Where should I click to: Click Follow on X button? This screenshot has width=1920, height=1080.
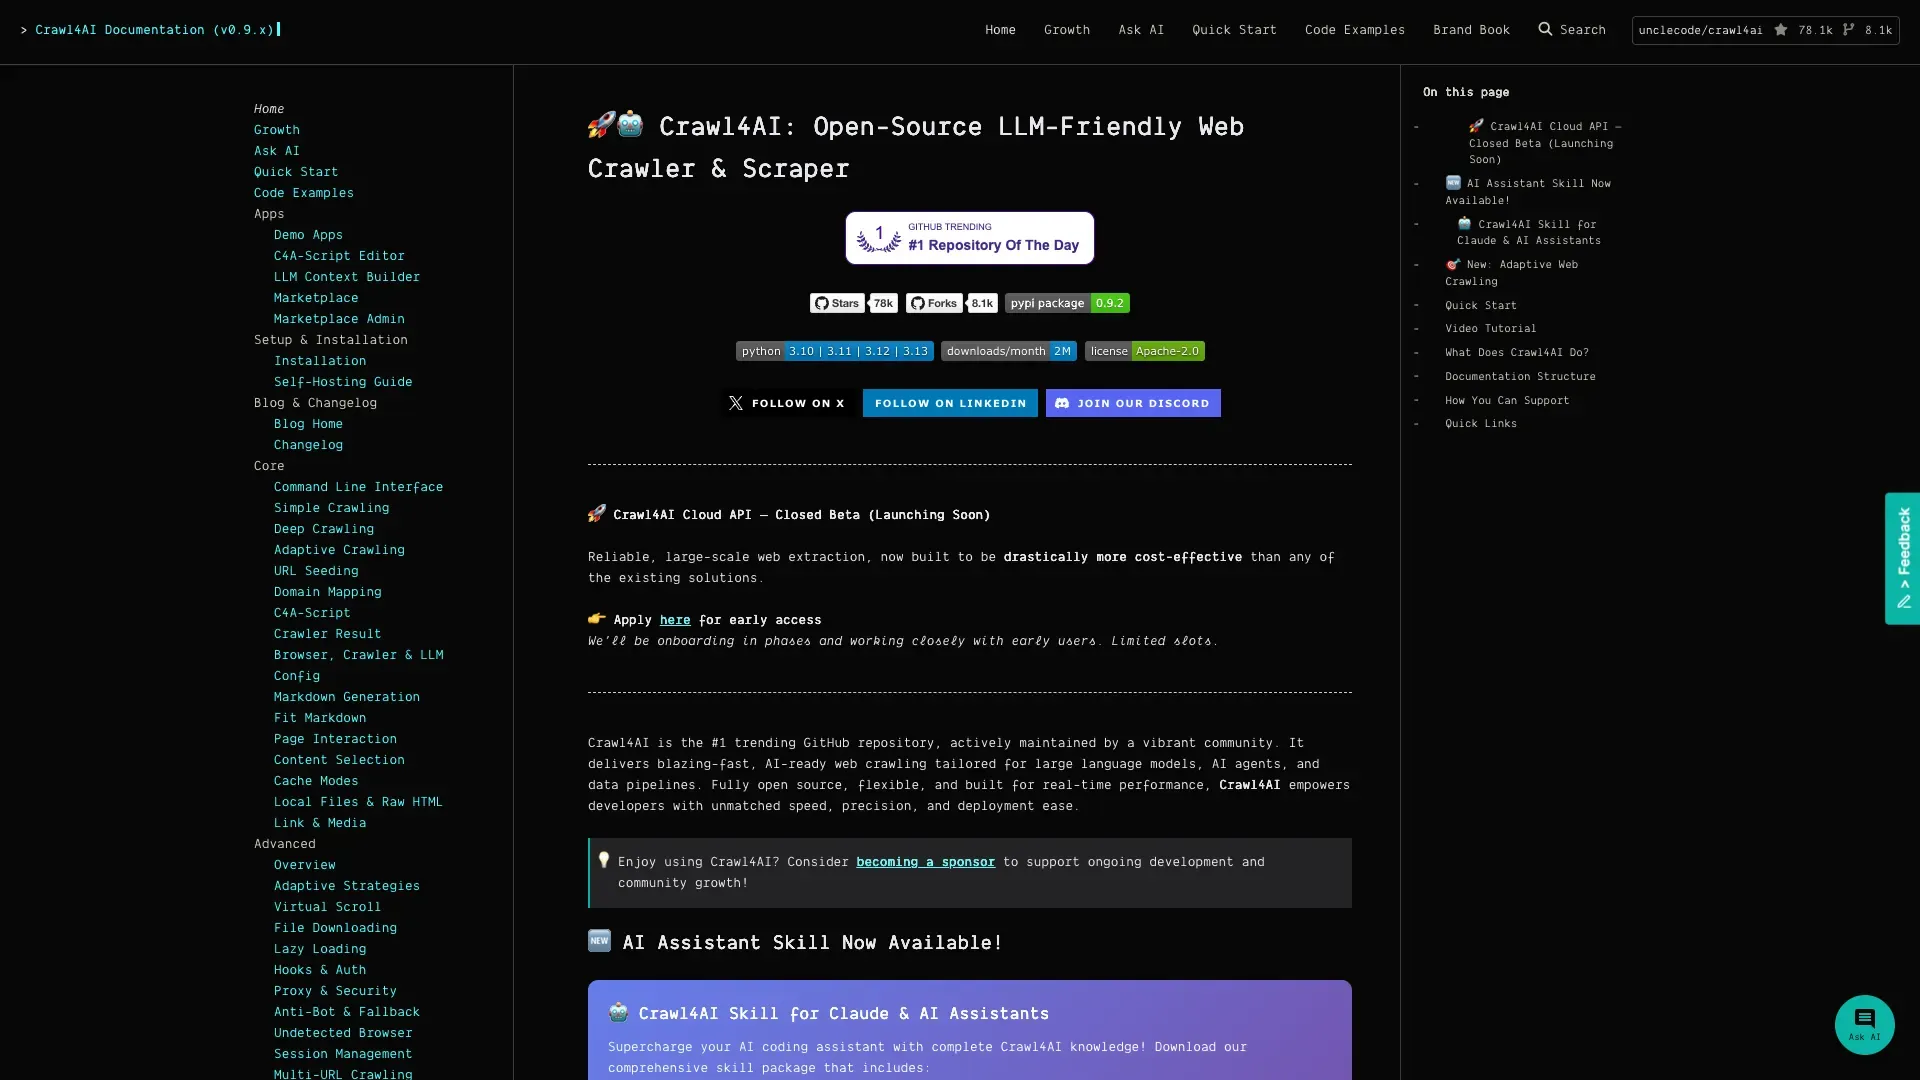[x=786, y=403]
